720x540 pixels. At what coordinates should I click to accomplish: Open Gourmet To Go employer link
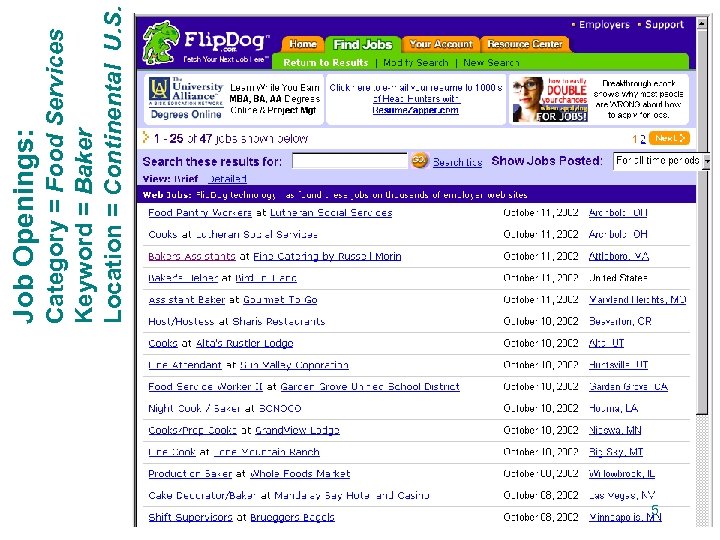click(280, 300)
